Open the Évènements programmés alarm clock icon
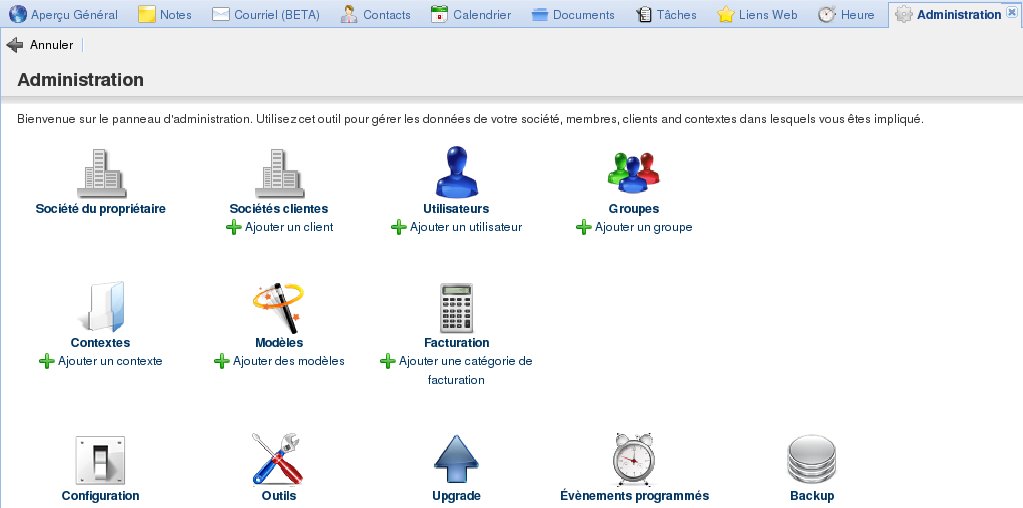This screenshot has height=508, width=1023. 634,460
